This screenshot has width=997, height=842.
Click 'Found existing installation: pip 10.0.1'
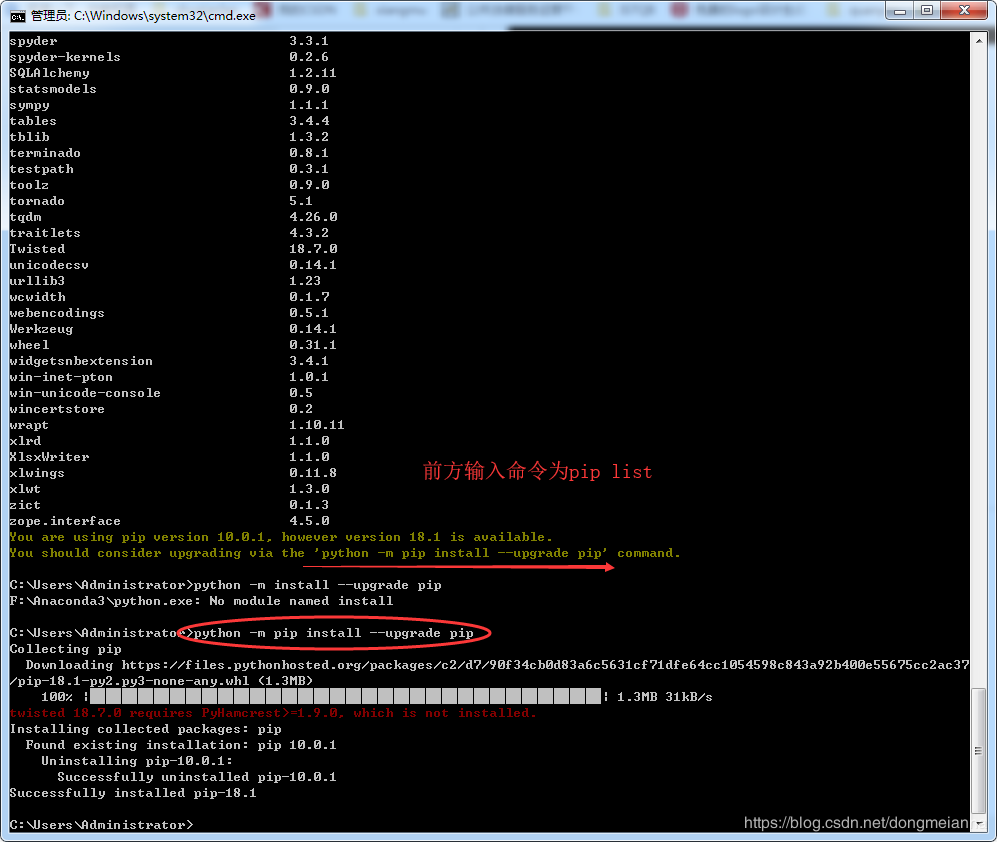coord(181,745)
